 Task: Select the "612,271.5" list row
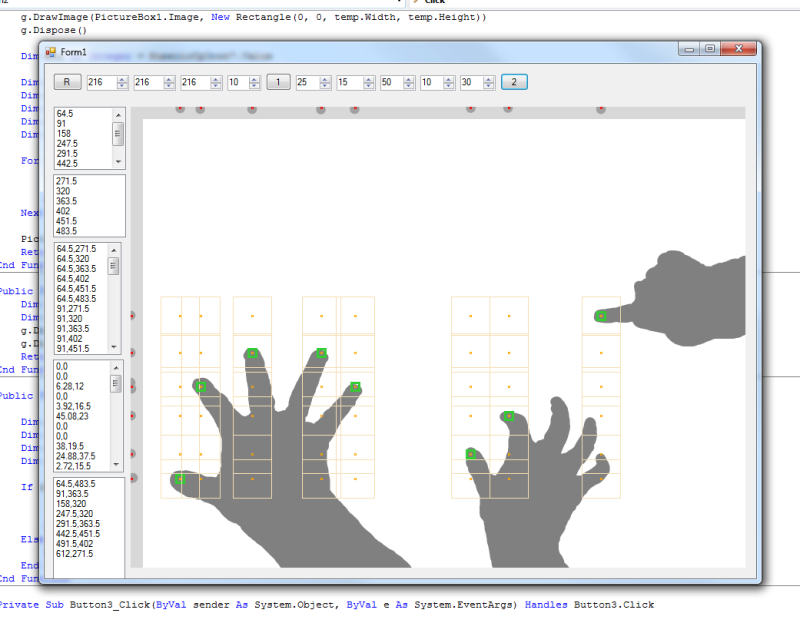pos(74,554)
